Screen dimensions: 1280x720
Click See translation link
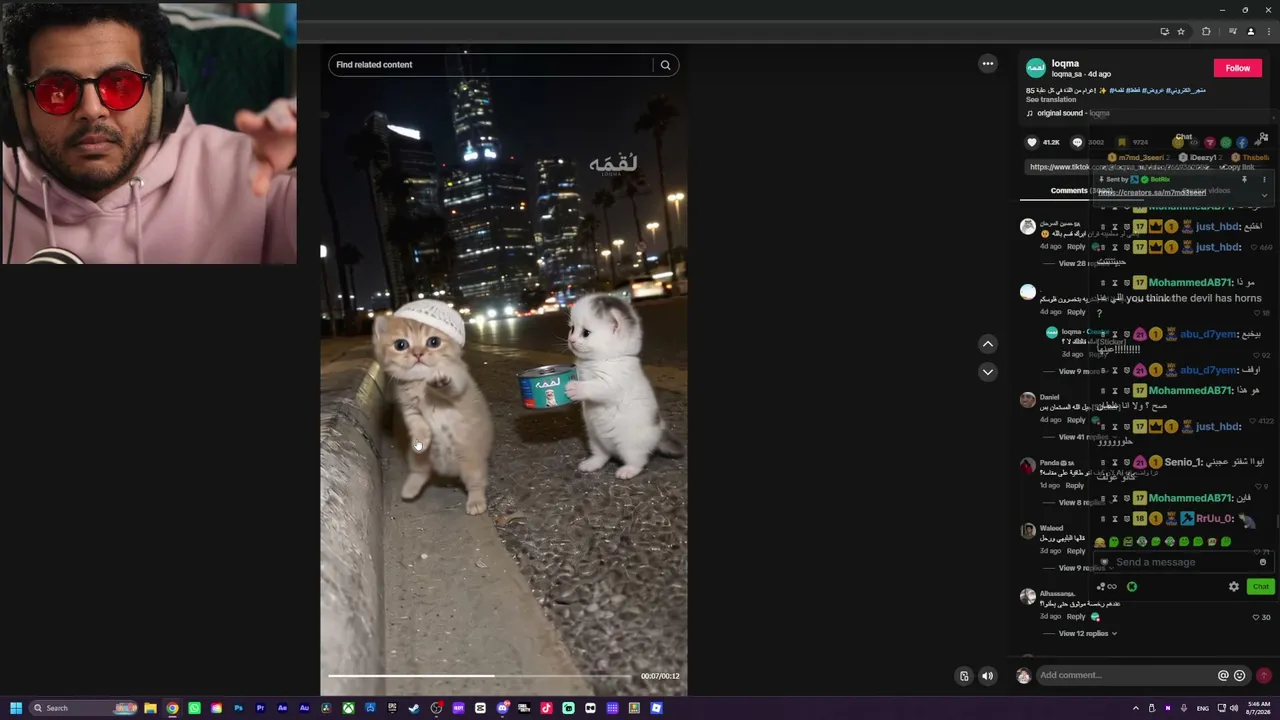click(x=1051, y=100)
